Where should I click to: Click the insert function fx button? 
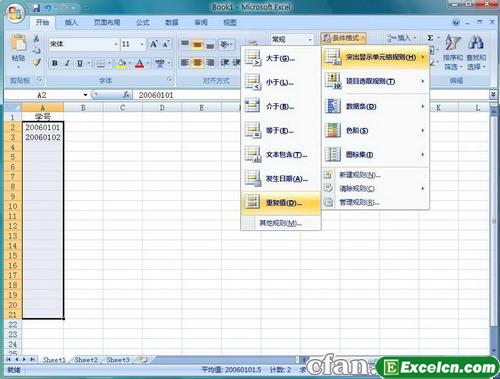126,95
